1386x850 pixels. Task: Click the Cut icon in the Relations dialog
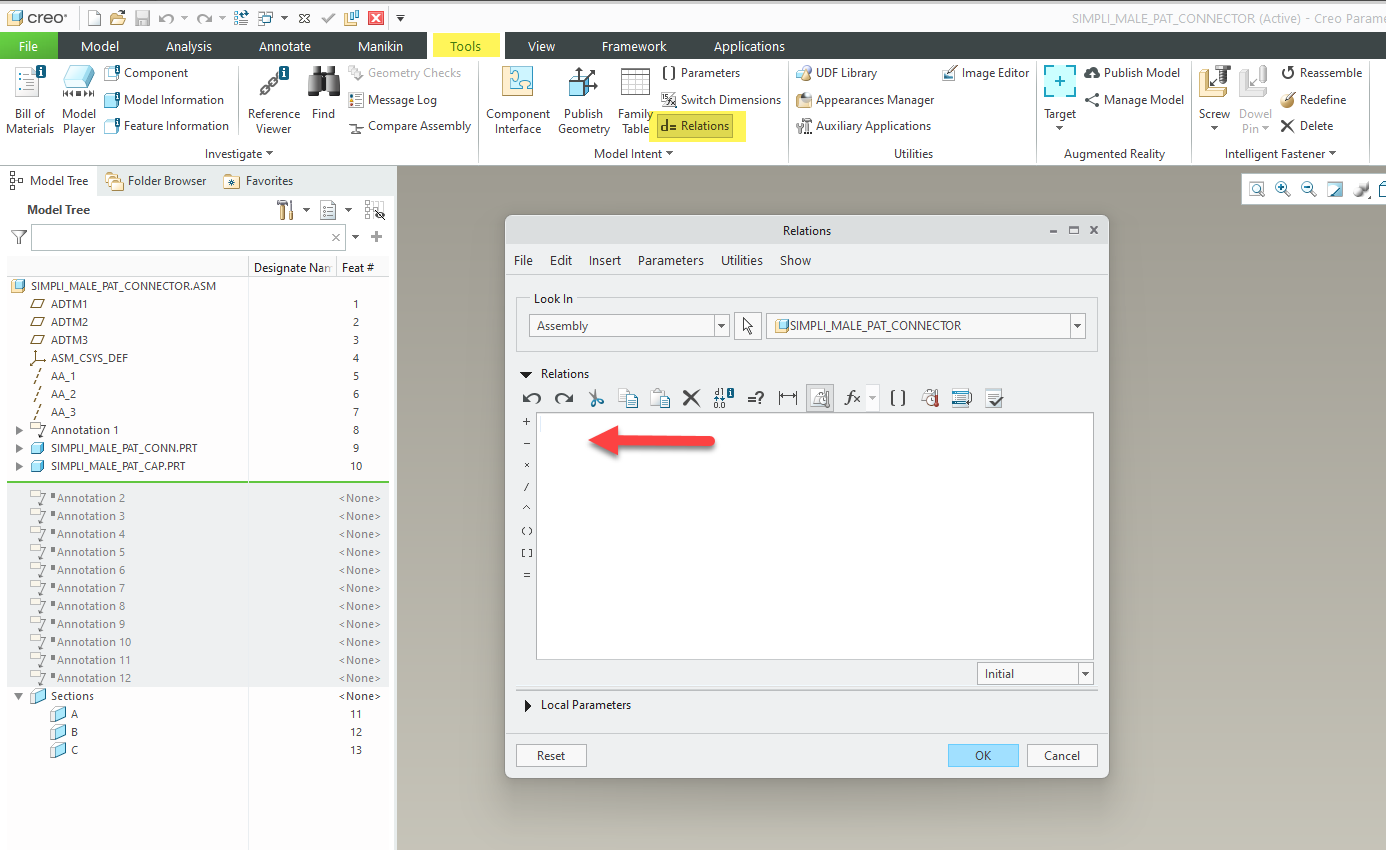(596, 397)
